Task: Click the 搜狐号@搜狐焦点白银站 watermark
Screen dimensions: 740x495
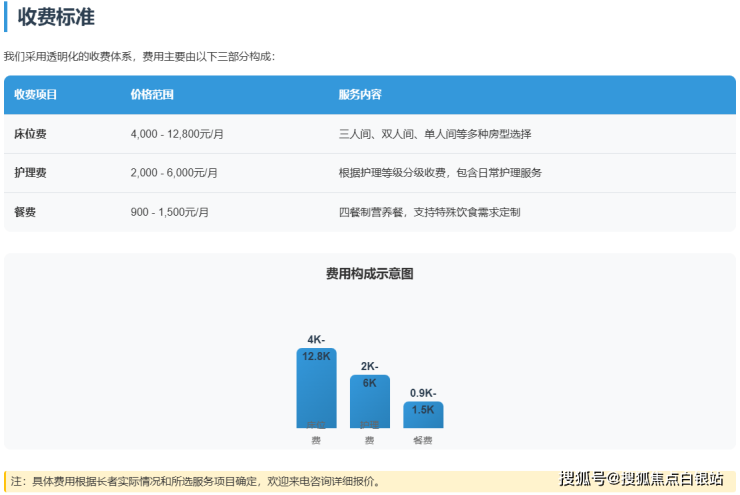Action: click(x=641, y=478)
